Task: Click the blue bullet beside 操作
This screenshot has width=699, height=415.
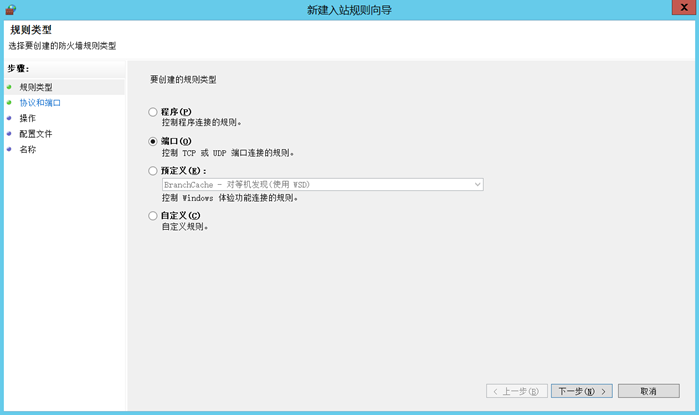Action: pyautogui.click(x=9, y=118)
